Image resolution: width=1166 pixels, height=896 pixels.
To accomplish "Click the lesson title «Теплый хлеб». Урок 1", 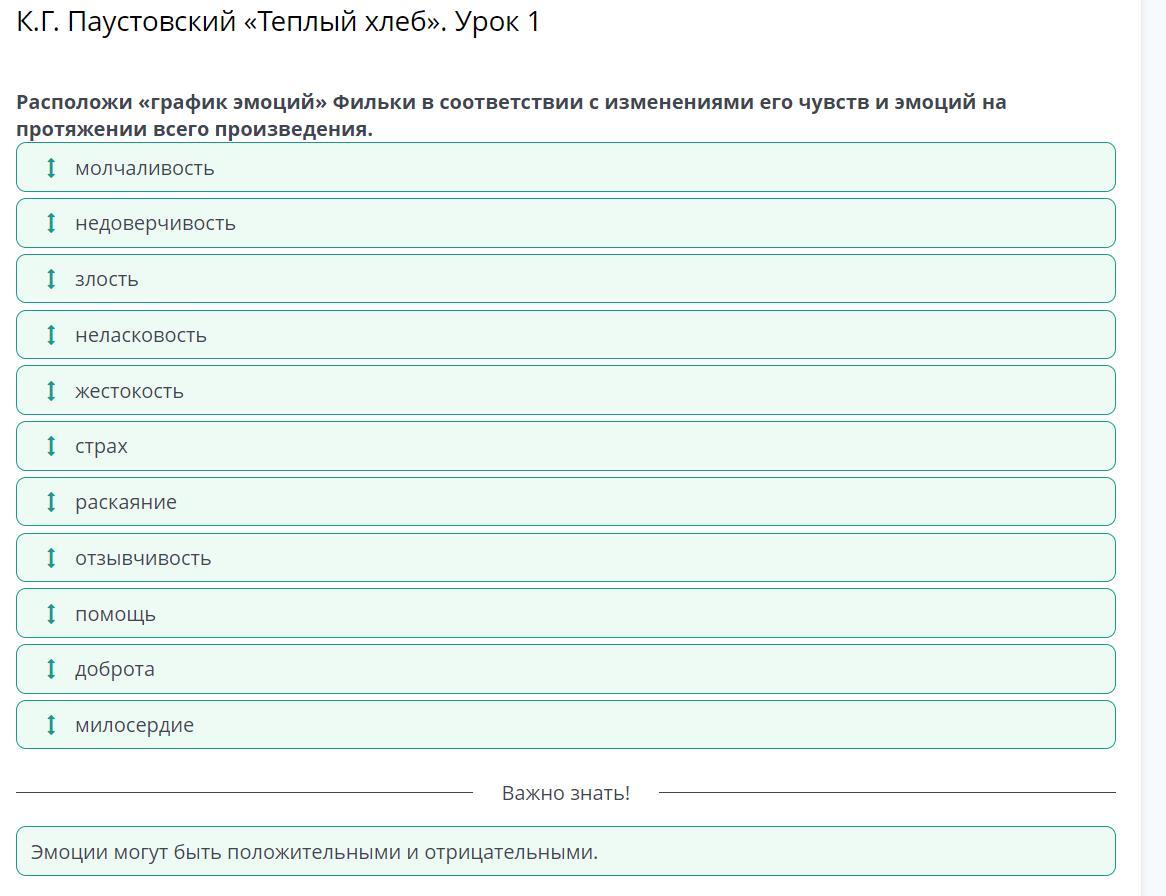I will 278,22.
